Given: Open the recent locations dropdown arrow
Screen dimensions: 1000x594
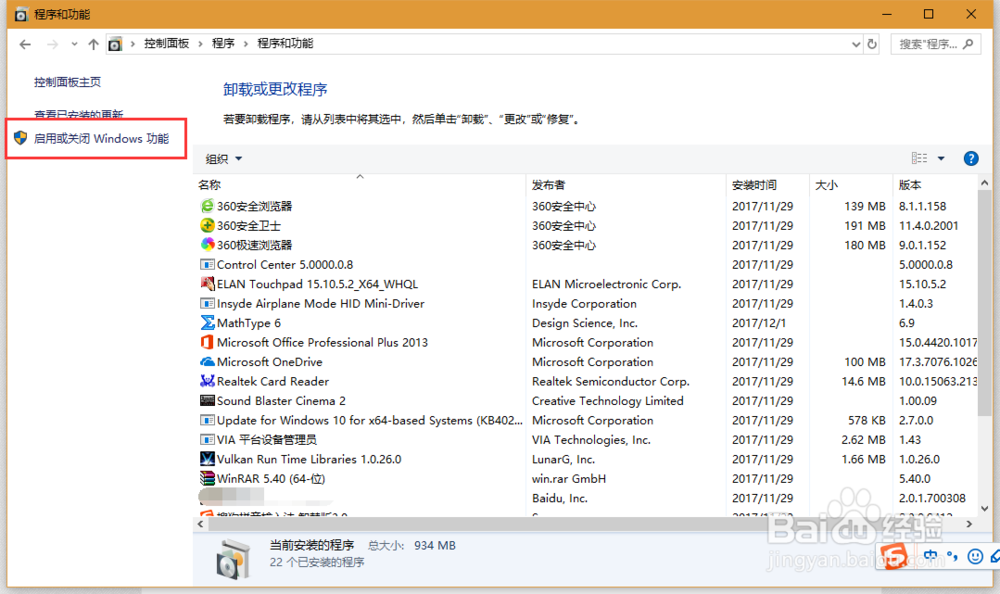Looking at the screenshot, I should coord(75,44).
